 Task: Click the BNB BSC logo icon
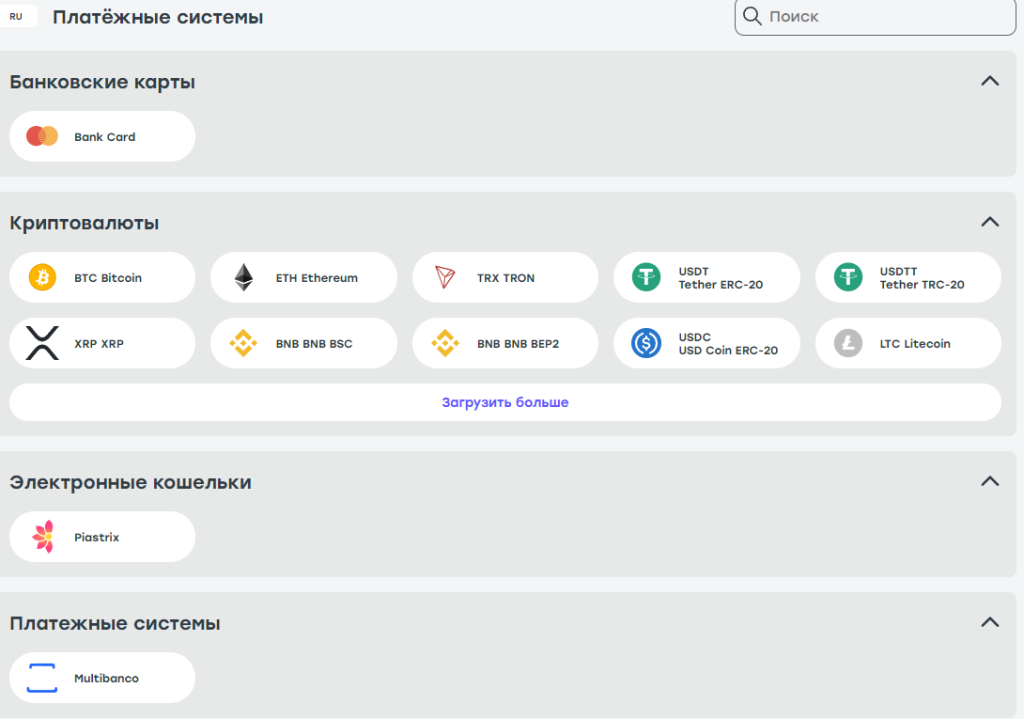point(244,343)
